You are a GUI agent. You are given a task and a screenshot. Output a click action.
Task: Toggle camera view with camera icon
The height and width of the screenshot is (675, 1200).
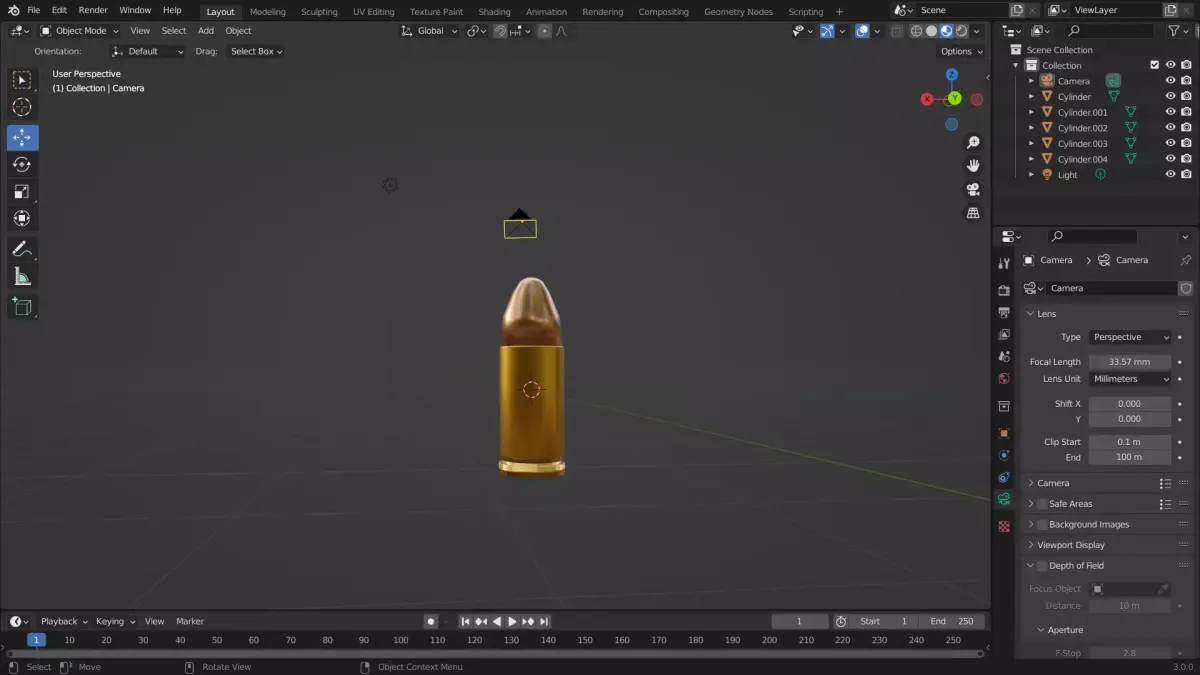pos(973,189)
